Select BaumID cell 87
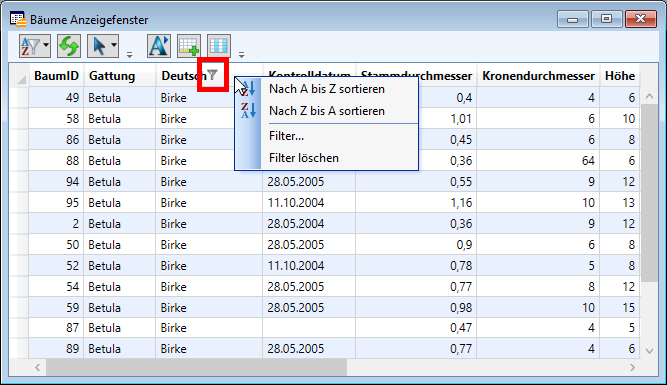The width and height of the screenshot is (667, 385). [56, 328]
